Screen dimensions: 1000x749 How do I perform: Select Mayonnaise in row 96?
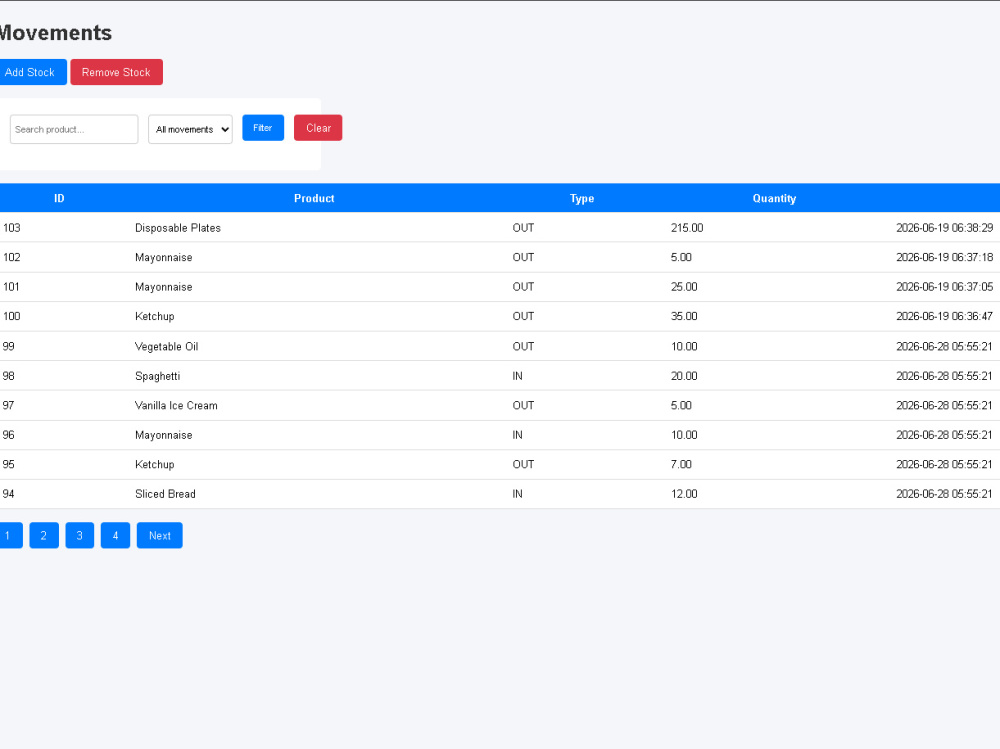tap(163, 435)
